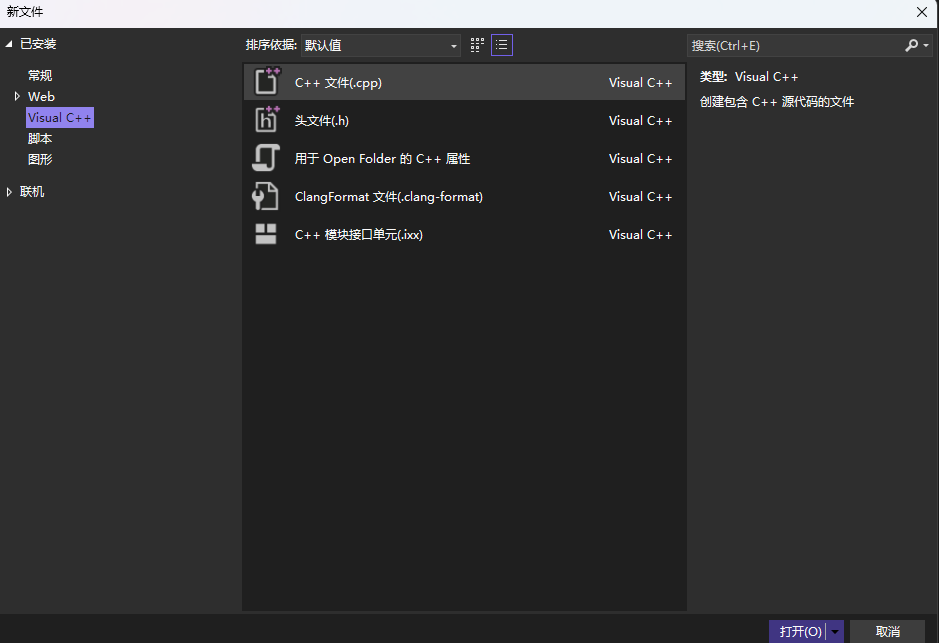Select '用于 Open Folder 的 C++ 属性' item name
The height and width of the screenshot is (643, 939).
tap(383, 159)
